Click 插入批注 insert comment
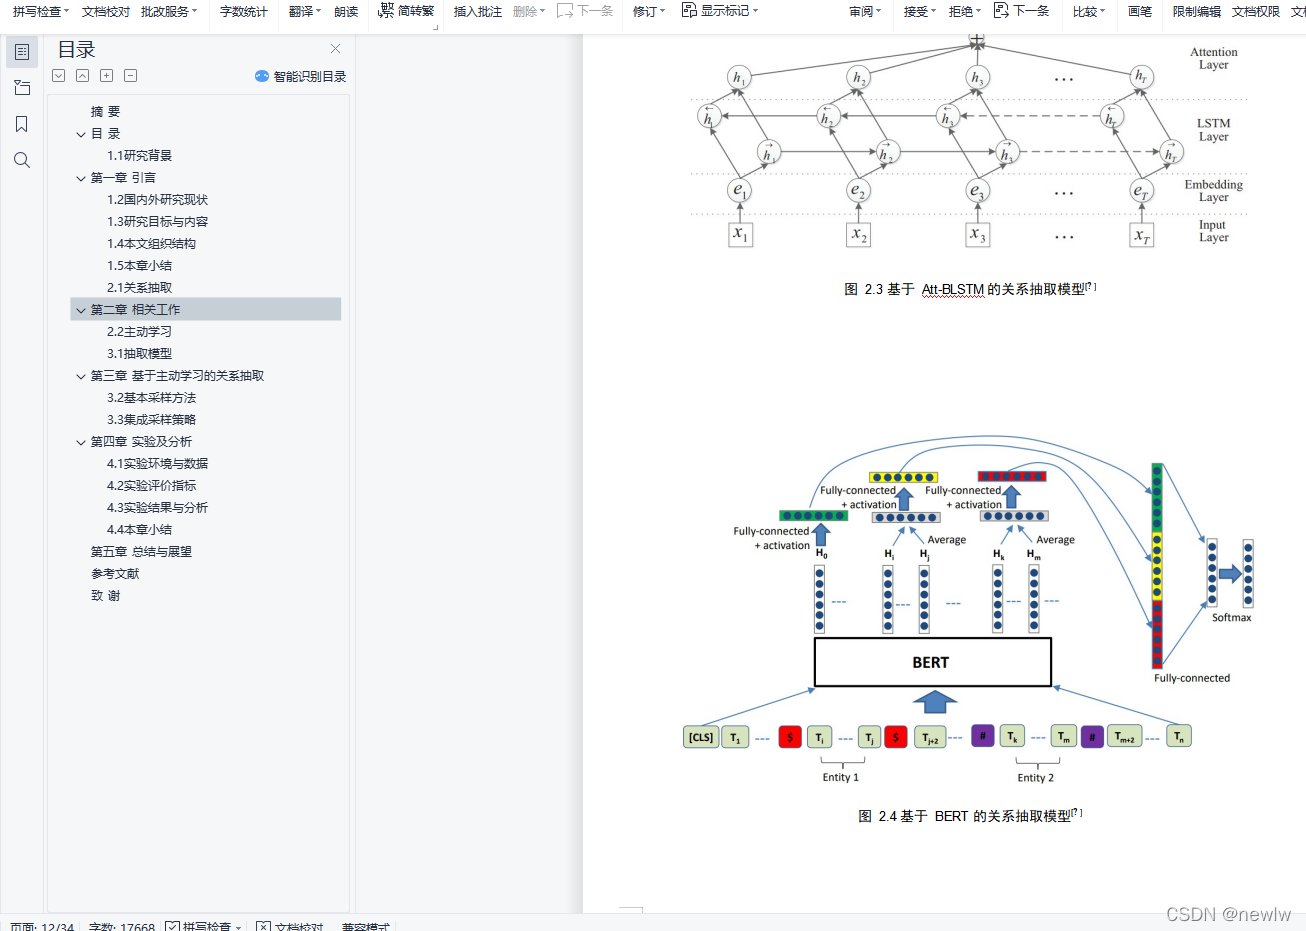 [478, 11]
